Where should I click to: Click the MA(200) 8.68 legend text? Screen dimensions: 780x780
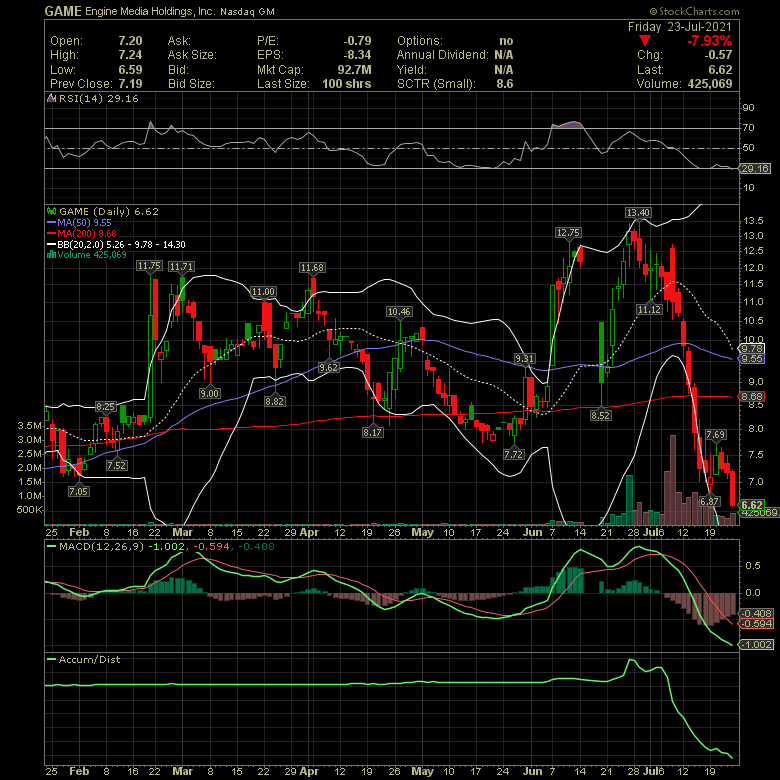(x=87, y=233)
